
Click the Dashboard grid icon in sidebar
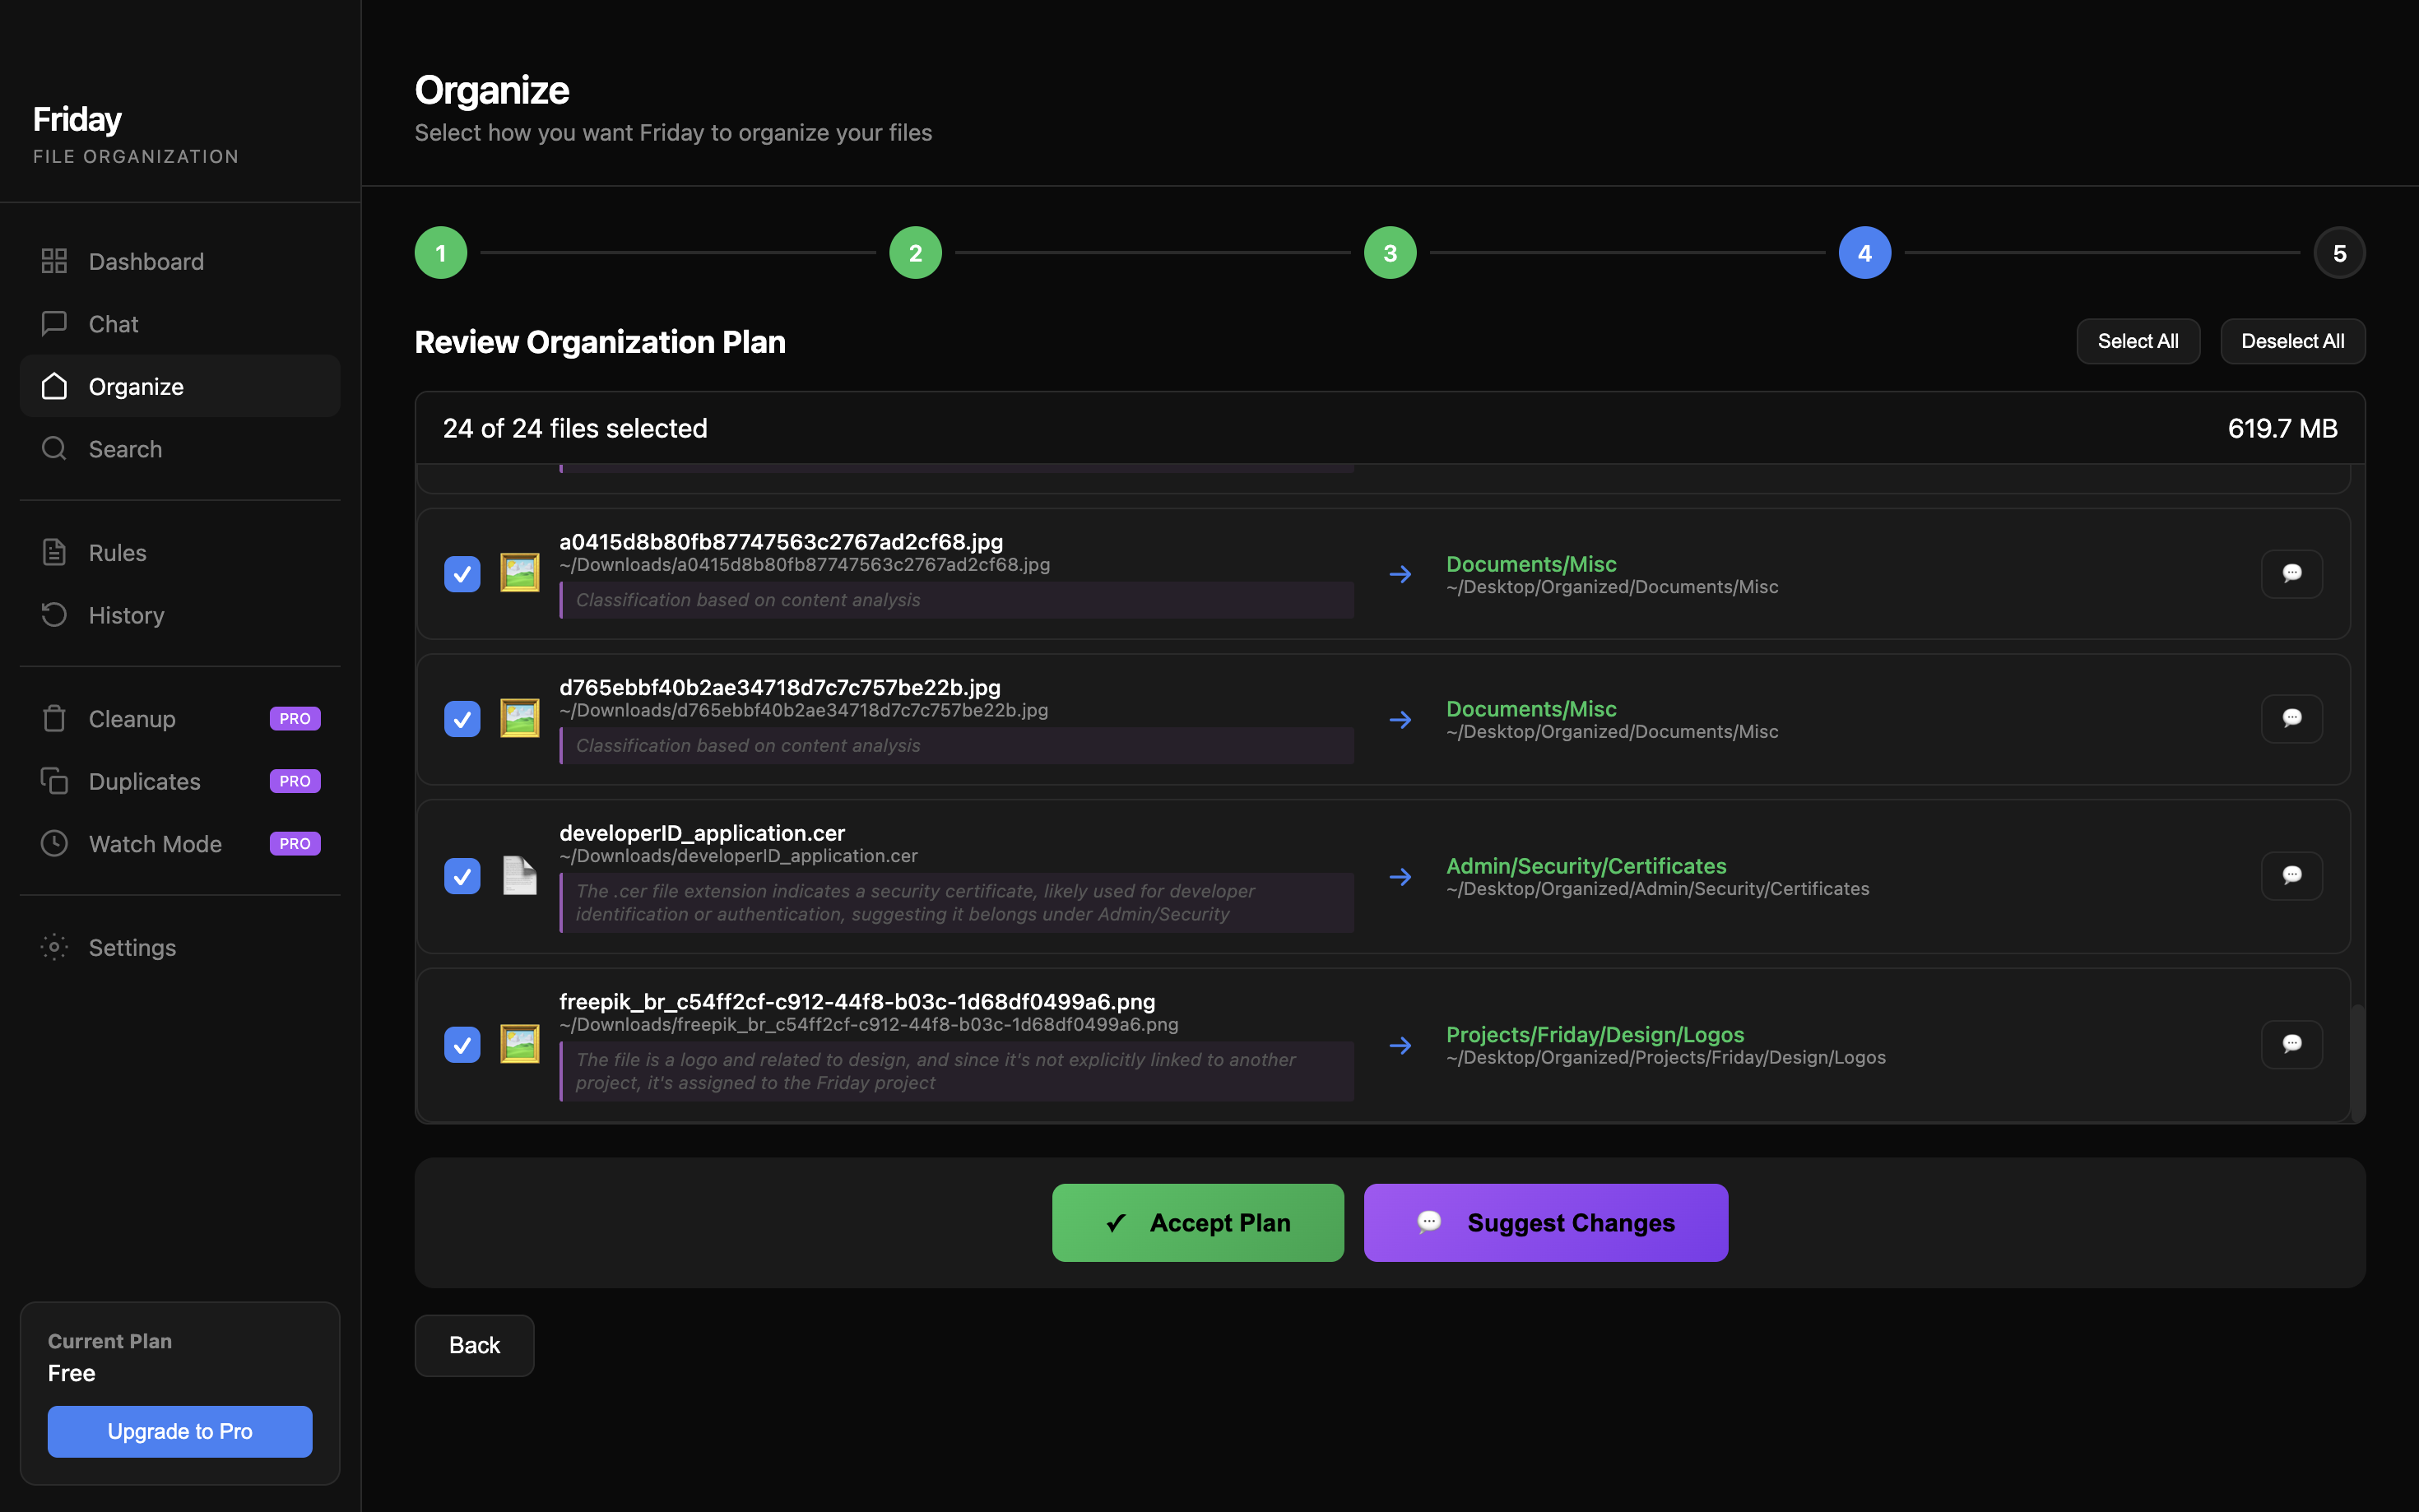coord(54,261)
